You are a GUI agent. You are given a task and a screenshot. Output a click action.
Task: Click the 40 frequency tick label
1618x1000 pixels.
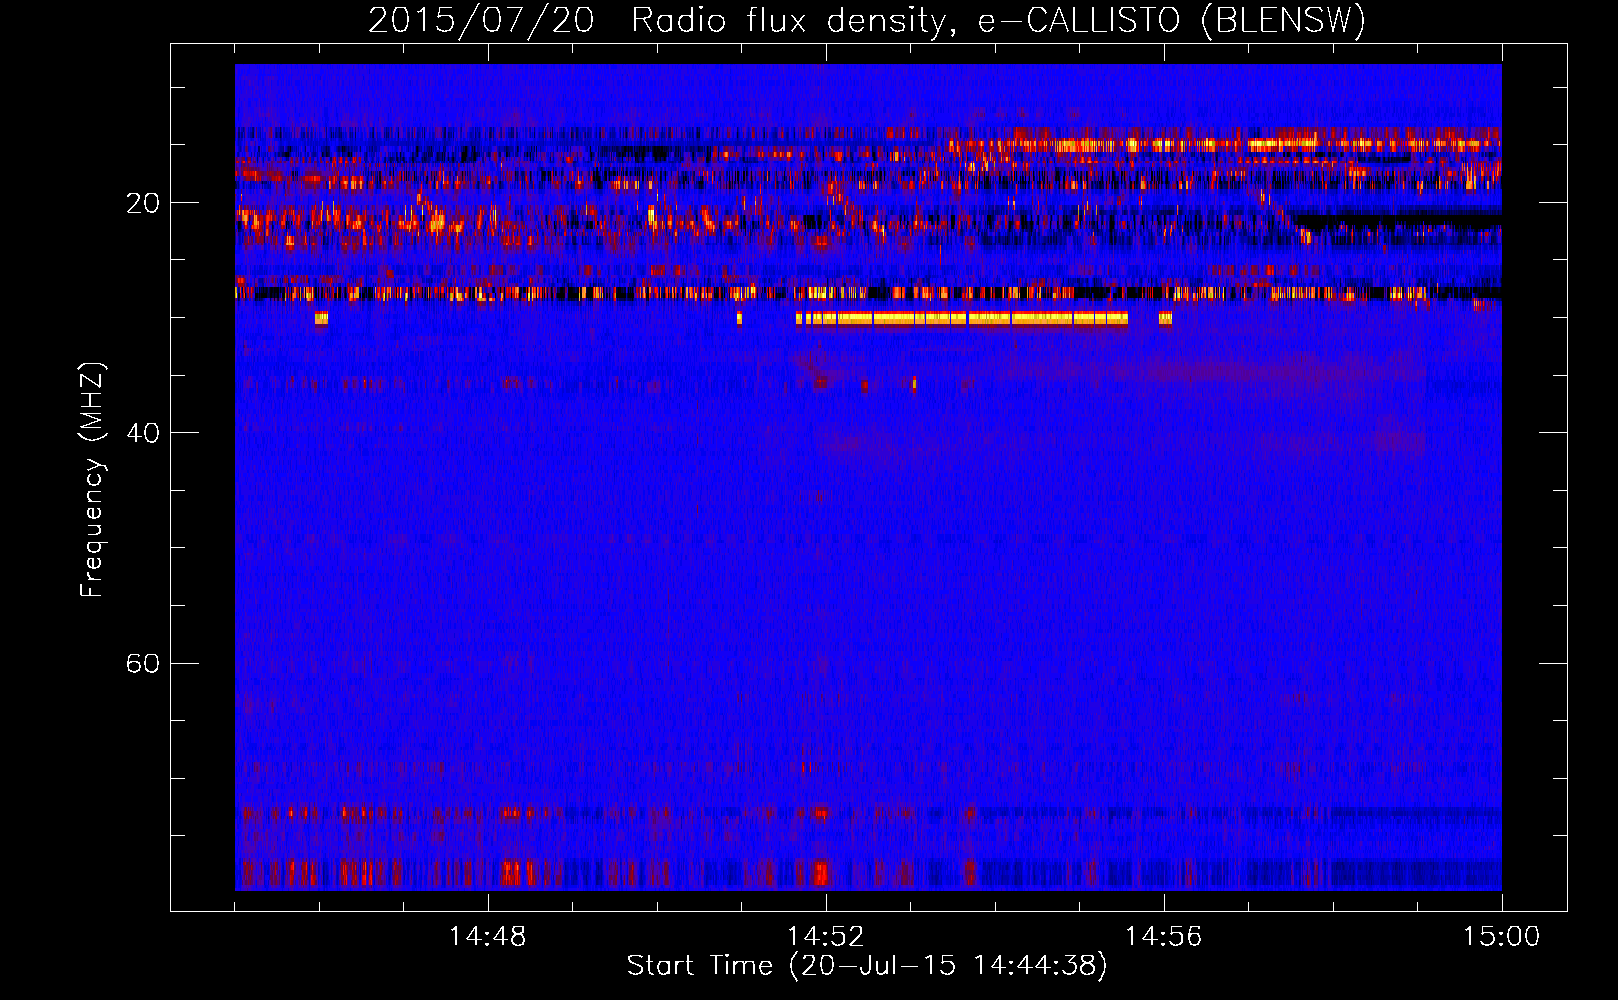pos(142,433)
